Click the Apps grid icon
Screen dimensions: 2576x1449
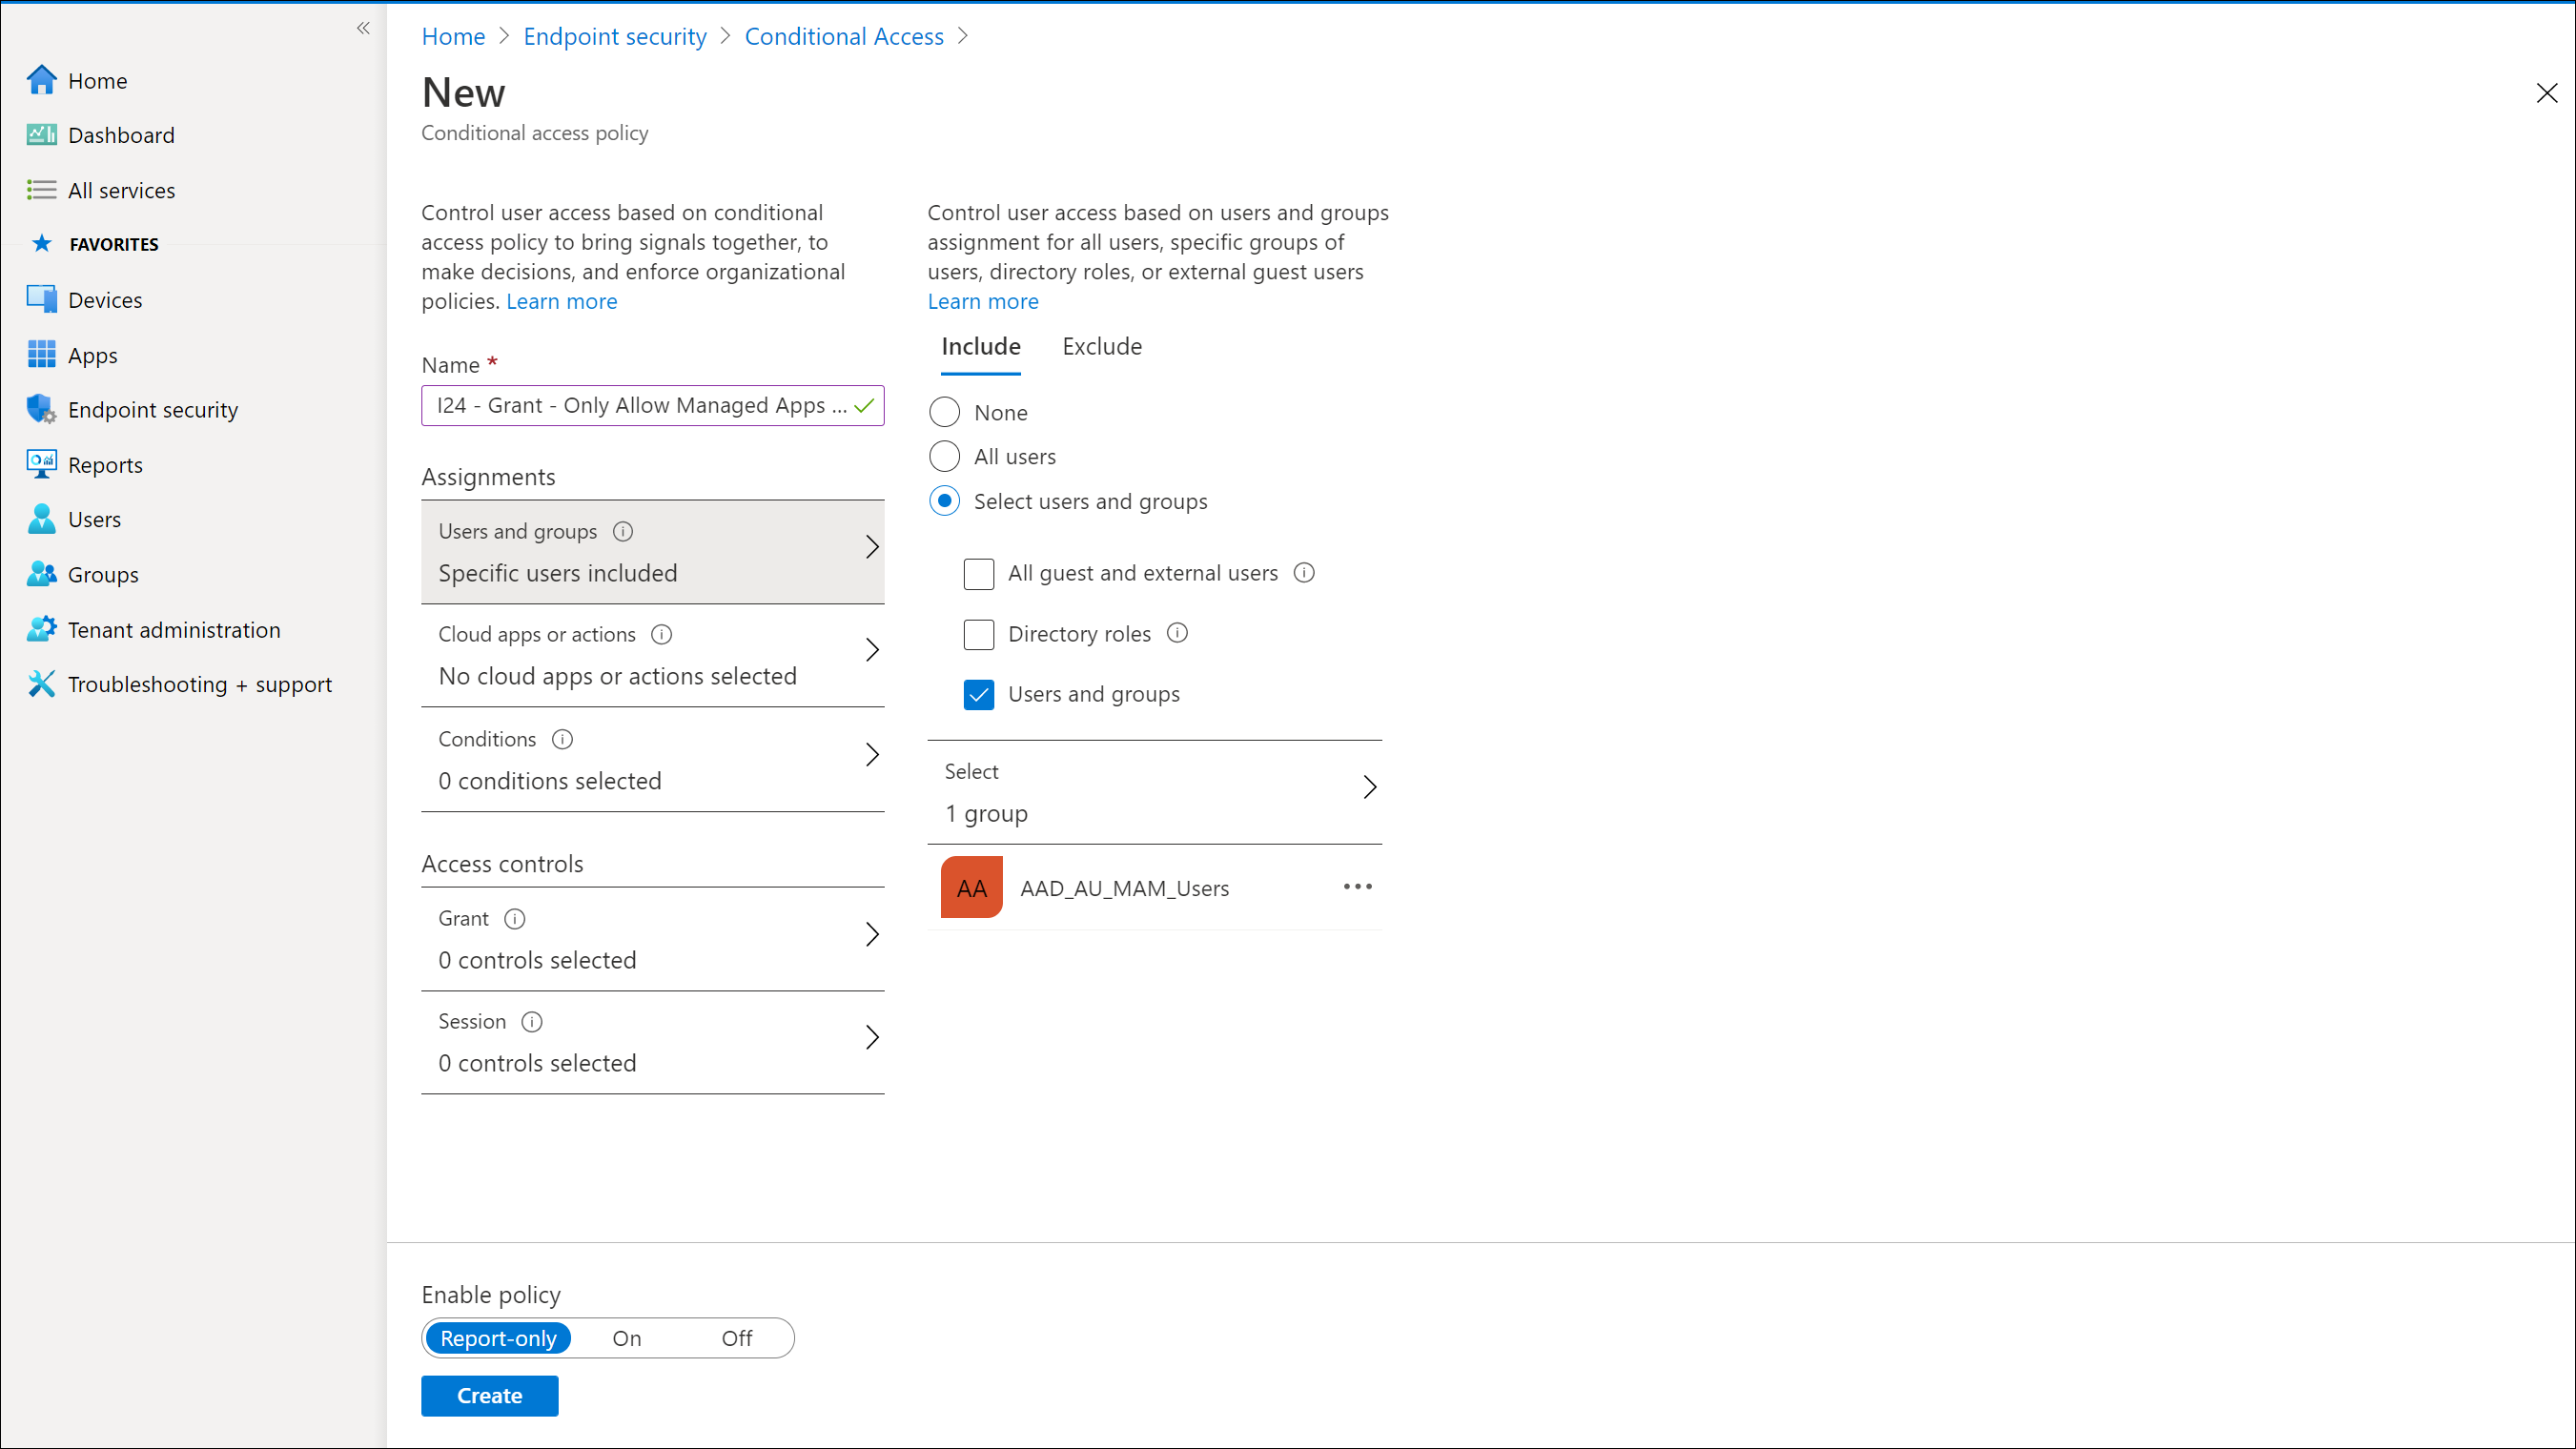[41, 354]
